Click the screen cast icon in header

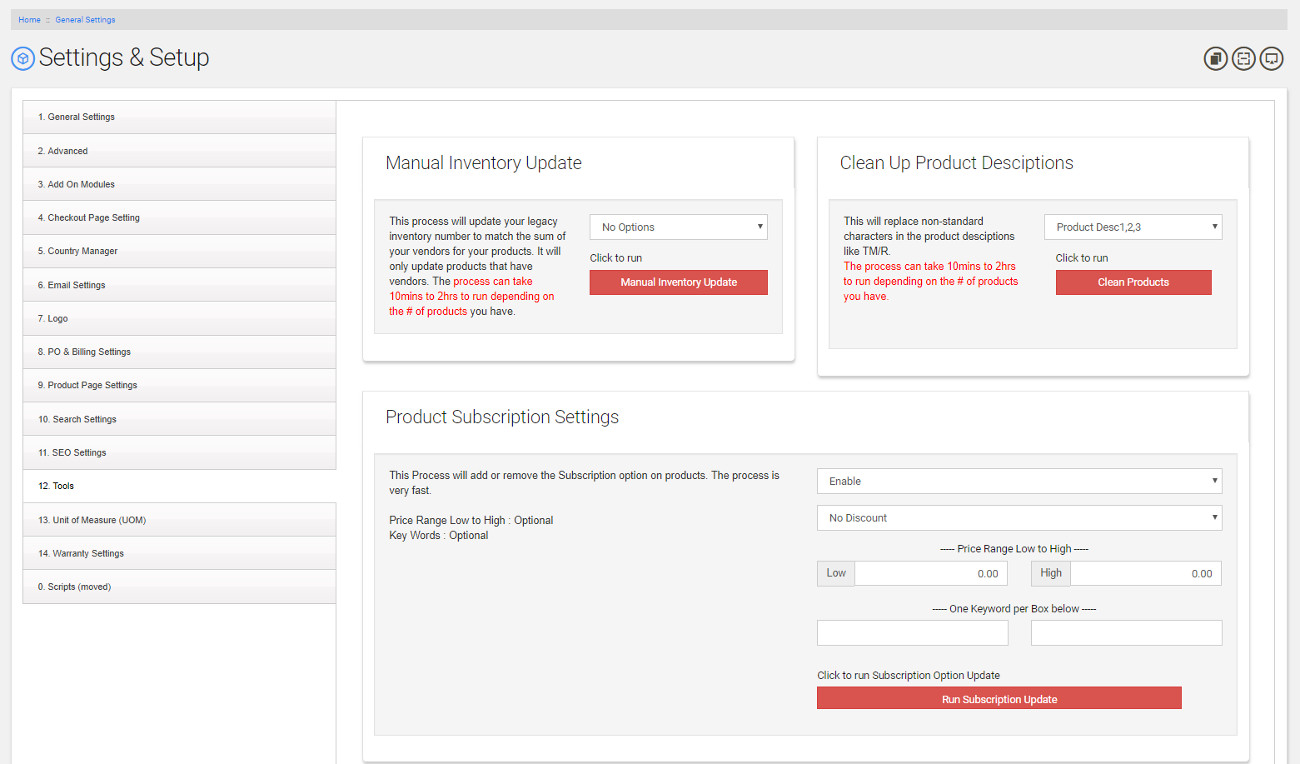pos(1271,59)
